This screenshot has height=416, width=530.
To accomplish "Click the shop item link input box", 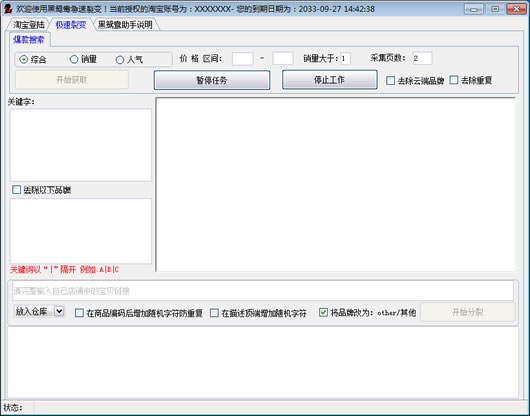I will tap(263, 291).
